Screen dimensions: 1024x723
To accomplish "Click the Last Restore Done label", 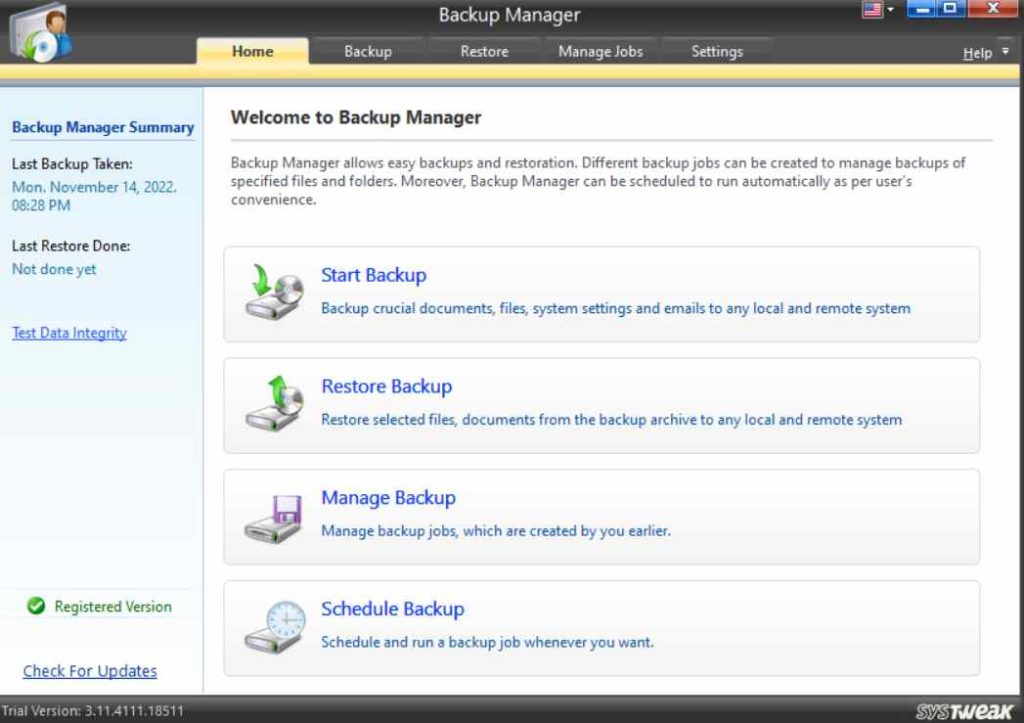I will click(71, 246).
